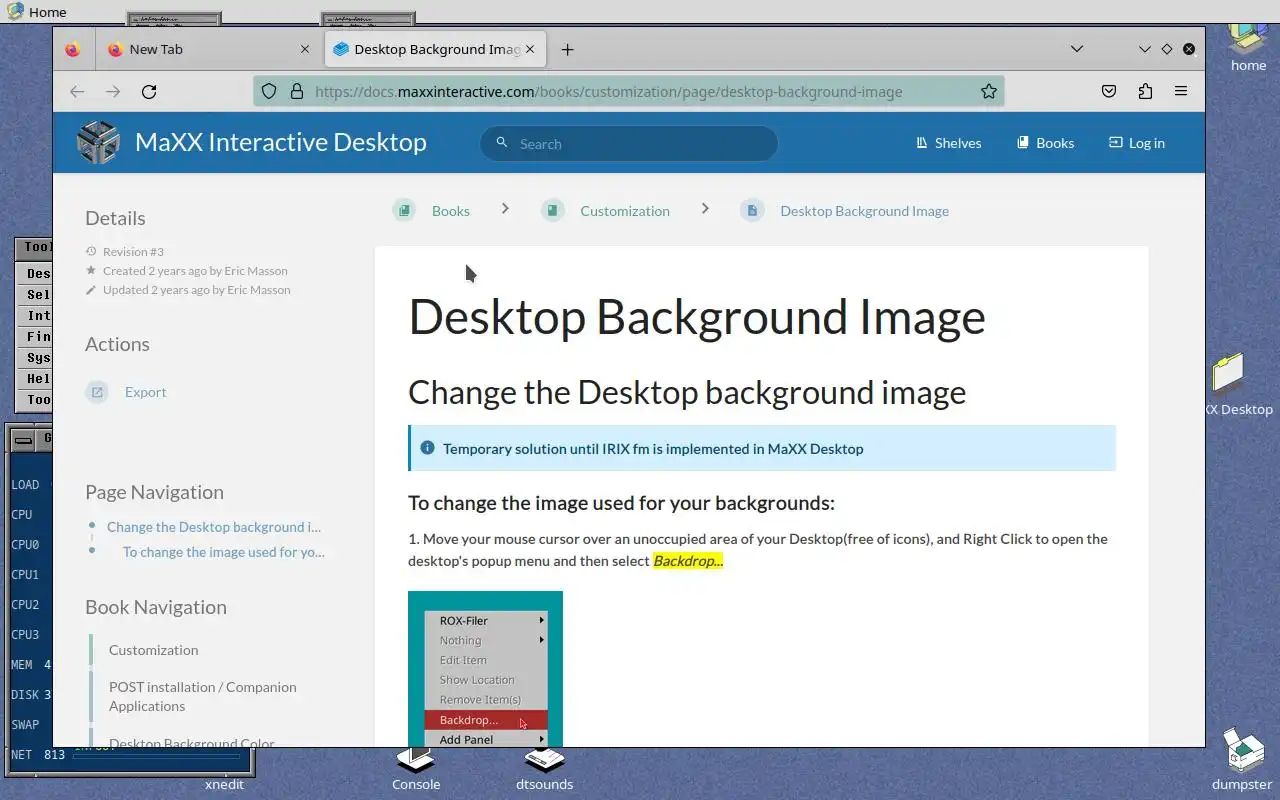
Task: Click the Desktop Background Image page heading
Action: coord(697,316)
